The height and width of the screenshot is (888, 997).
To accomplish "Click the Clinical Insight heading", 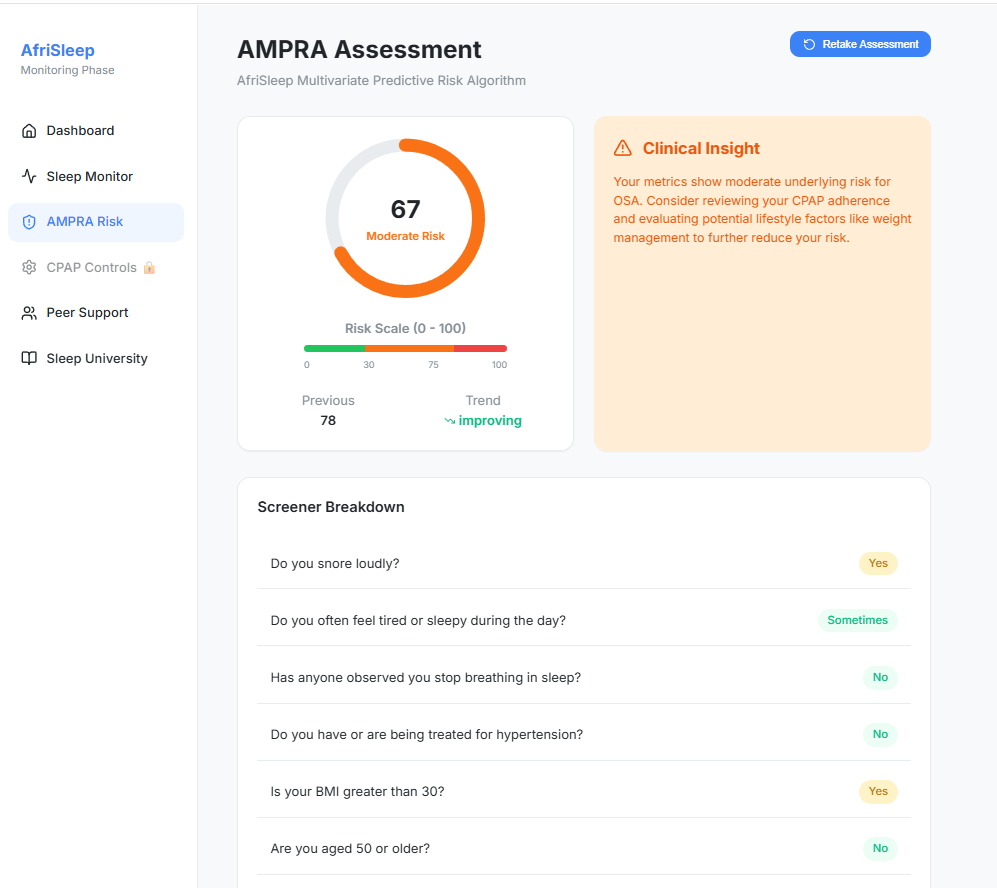I will [x=701, y=149].
